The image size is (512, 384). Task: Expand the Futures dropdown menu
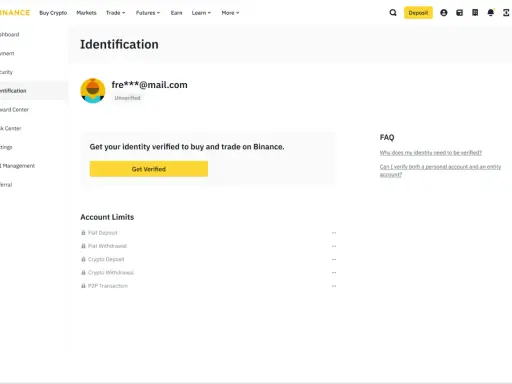tap(148, 13)
